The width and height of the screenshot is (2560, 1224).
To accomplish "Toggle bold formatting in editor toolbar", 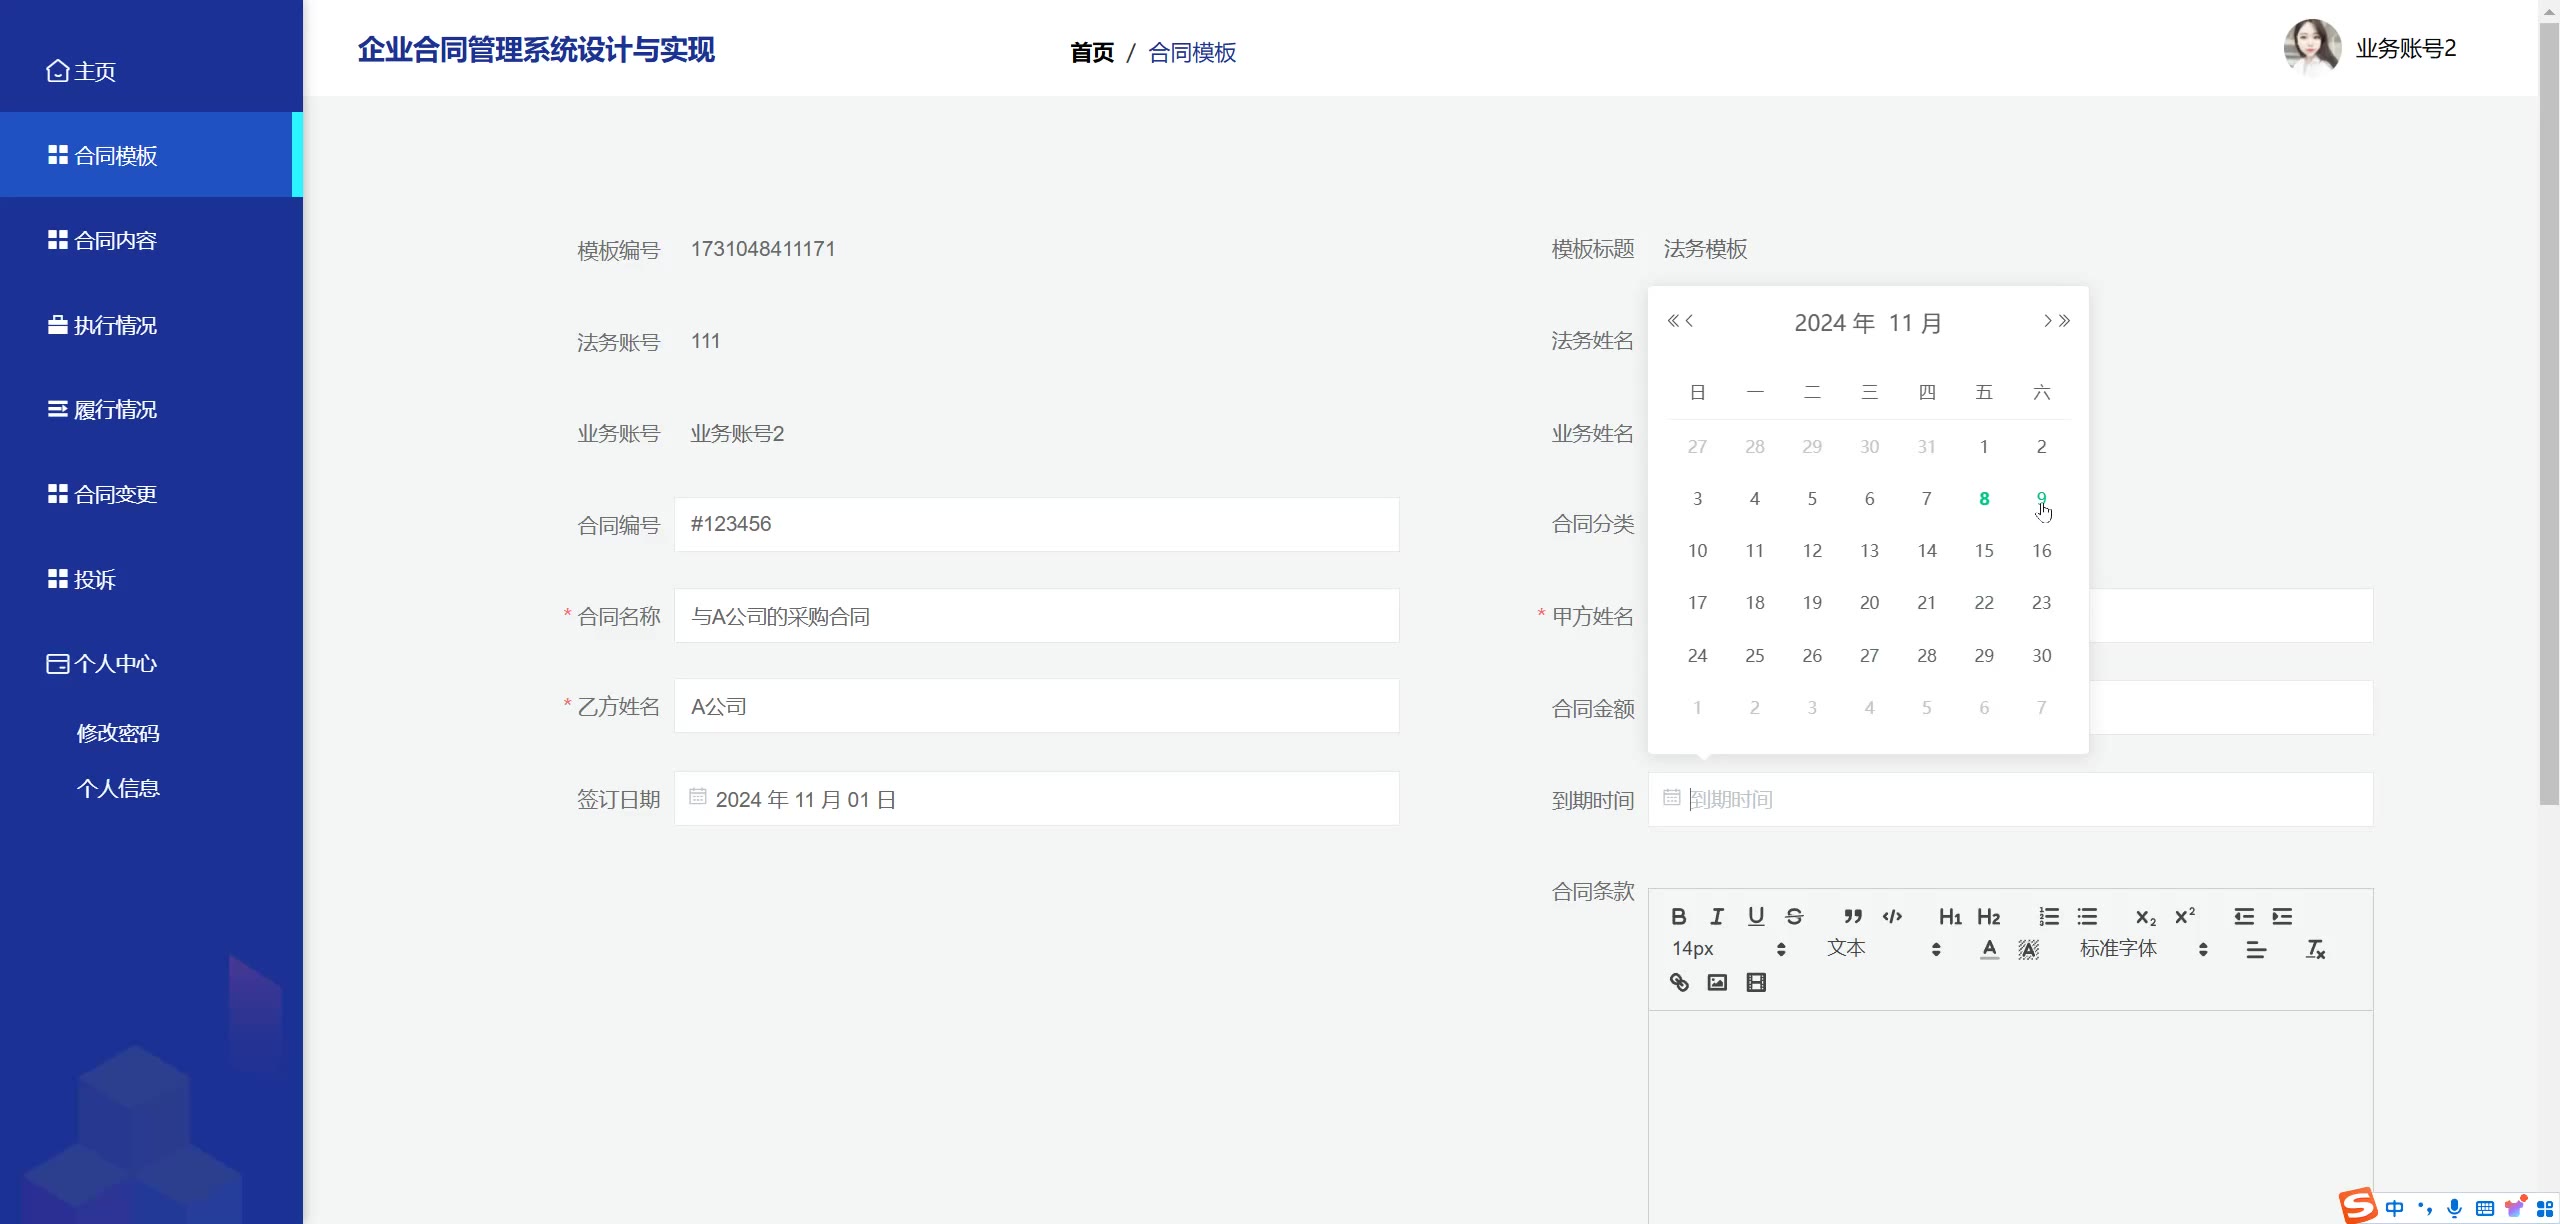I will 1678,916.
